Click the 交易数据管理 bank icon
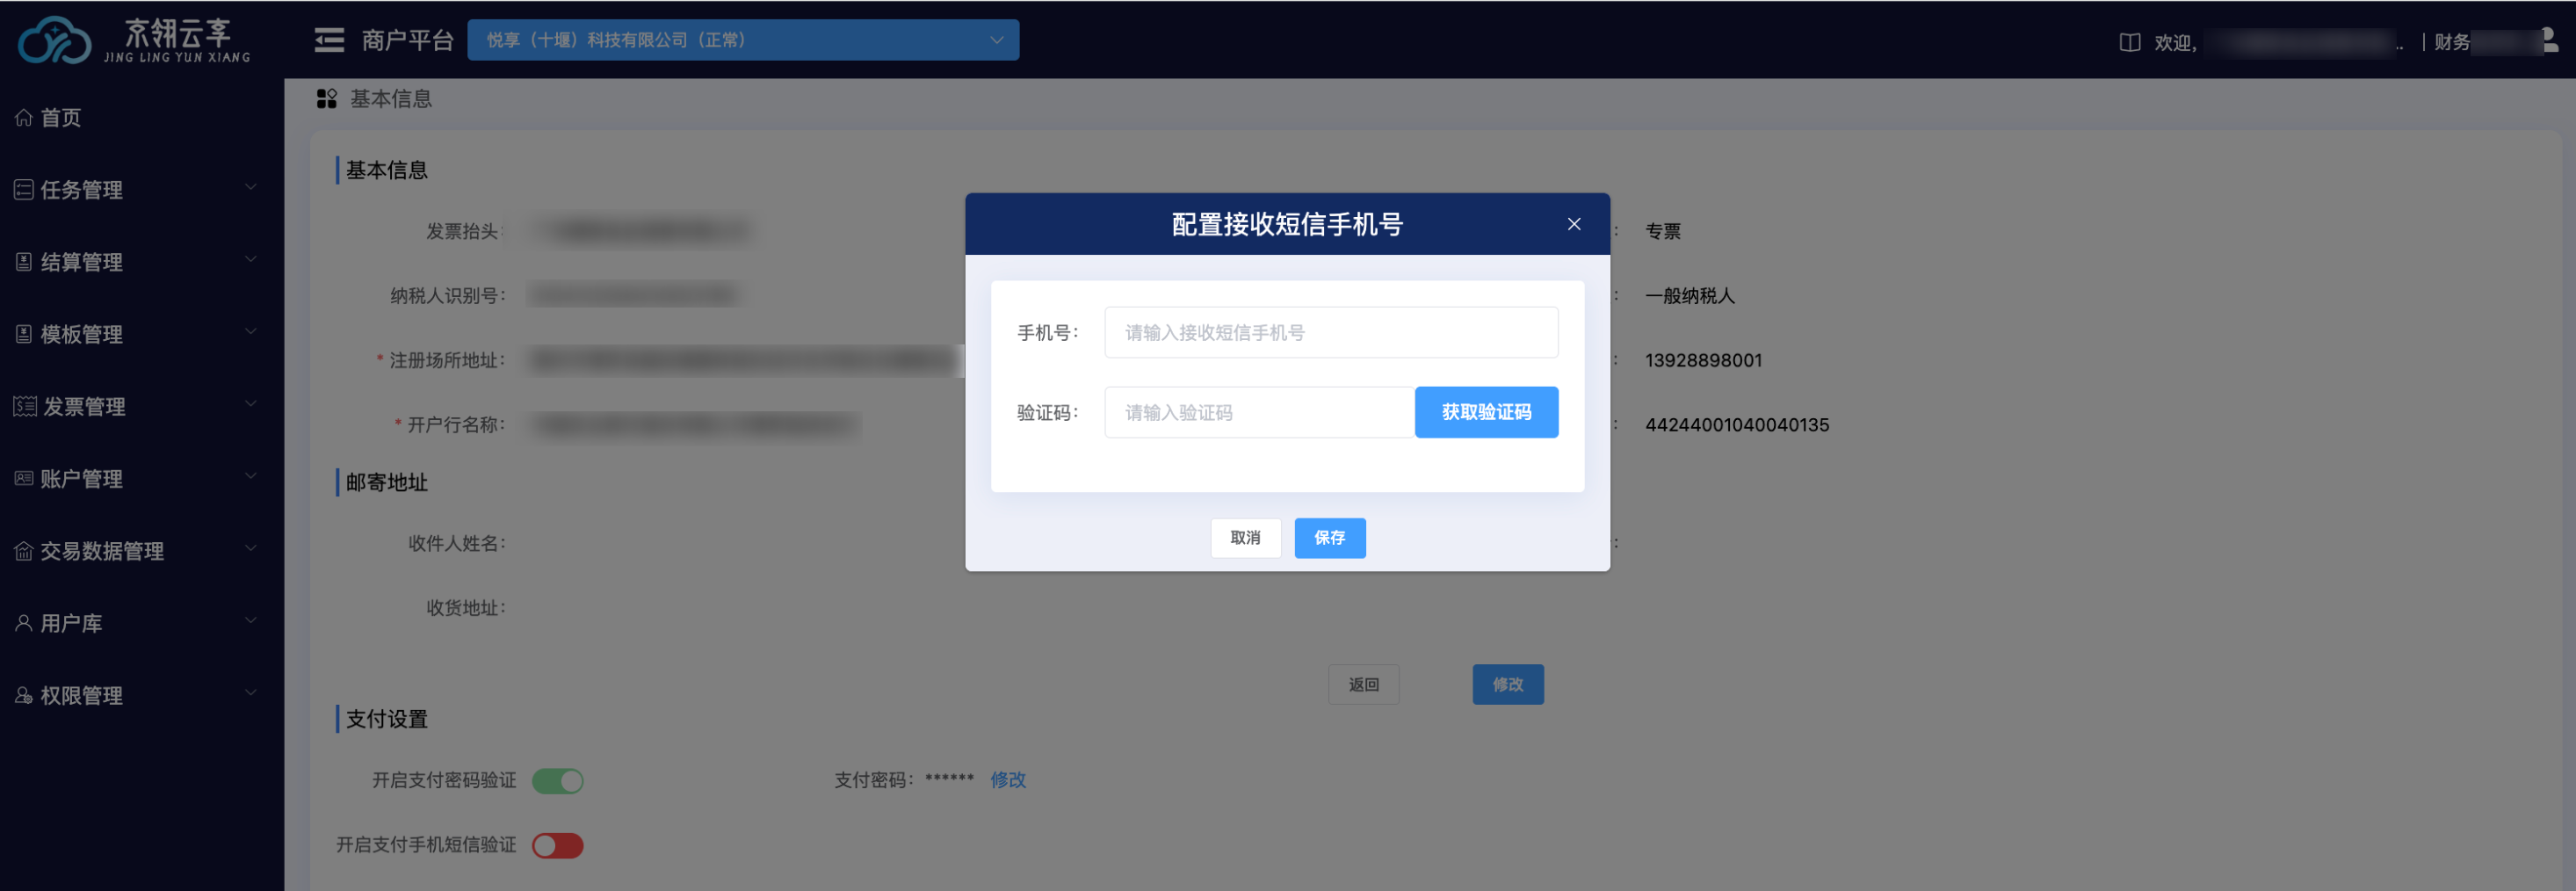The image size is (2576, 891). [24, 551]
